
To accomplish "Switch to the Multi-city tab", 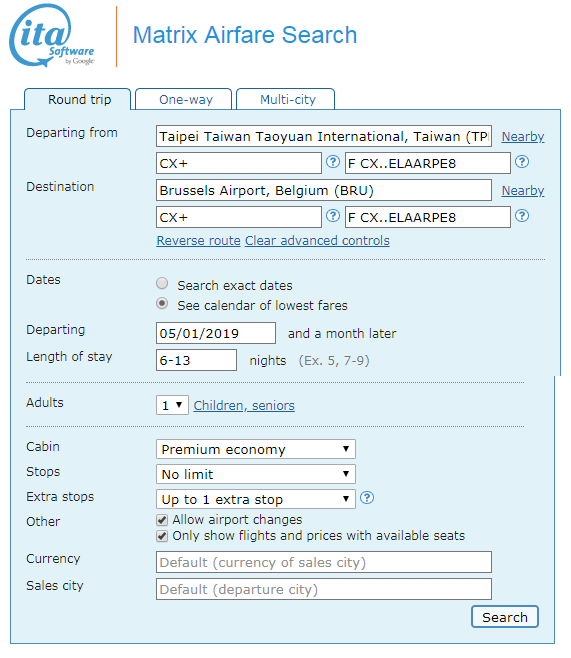I will point(286,99).
